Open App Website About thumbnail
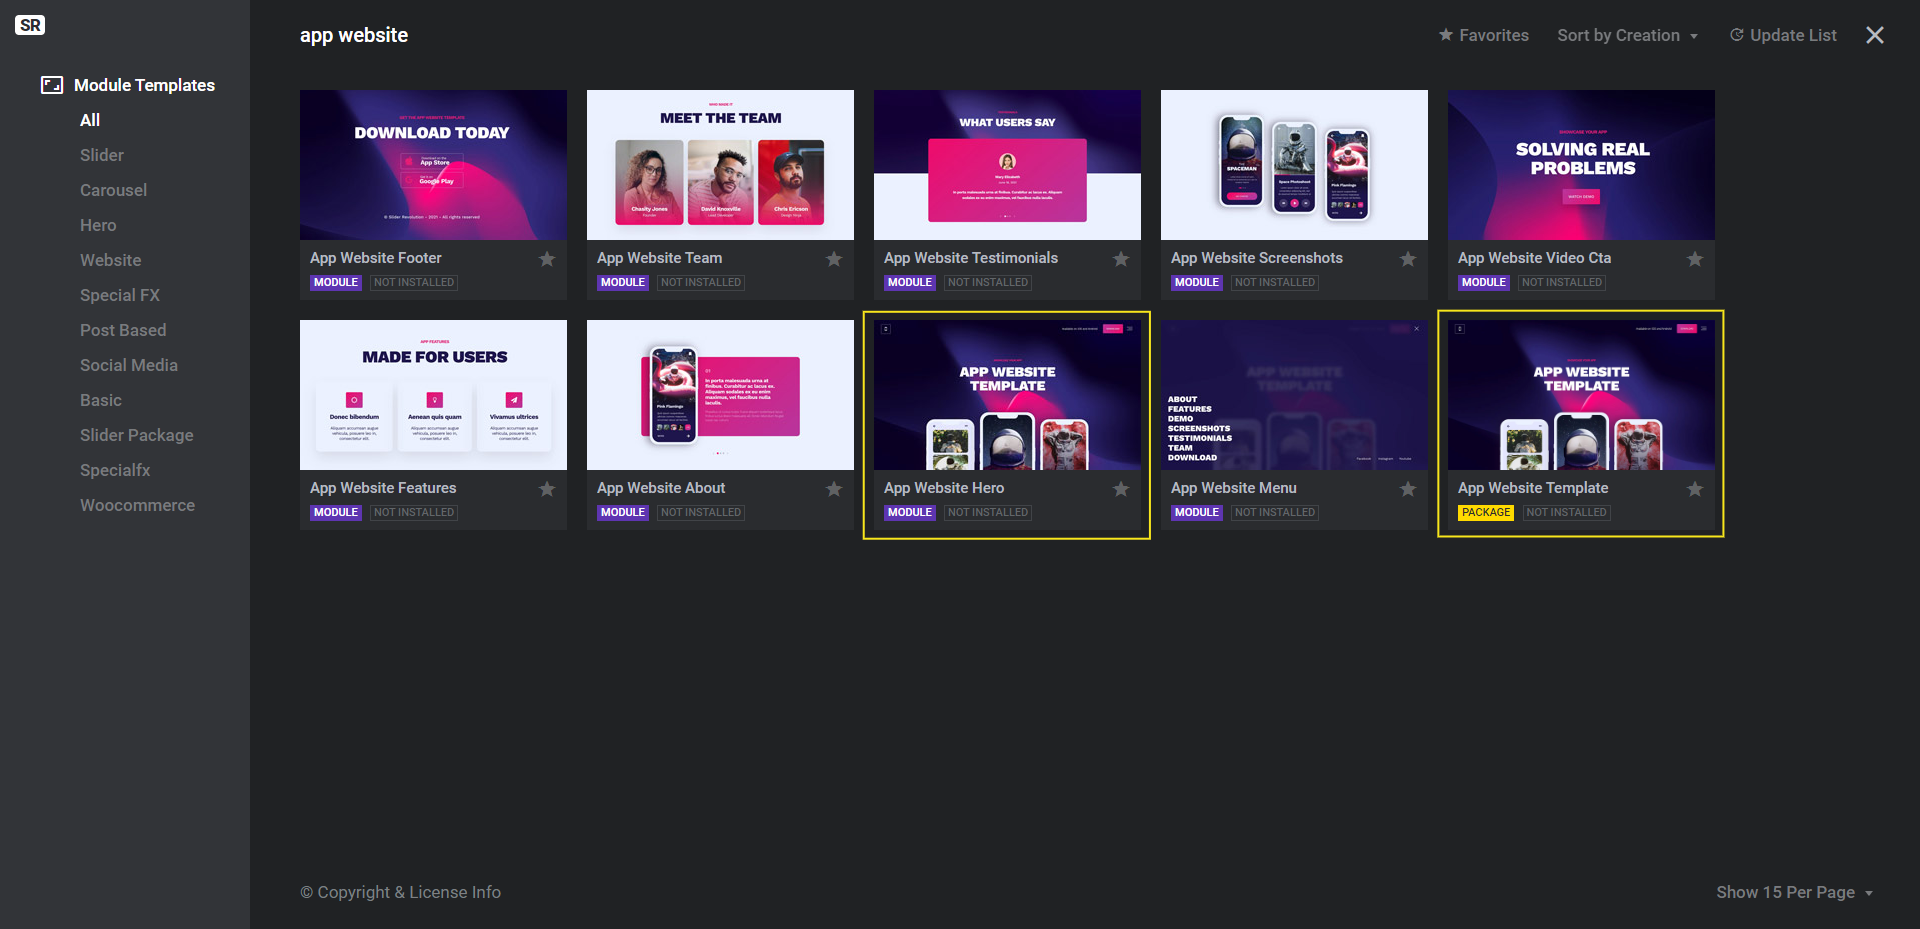The image size is (1920, 929). click(720, 395)
